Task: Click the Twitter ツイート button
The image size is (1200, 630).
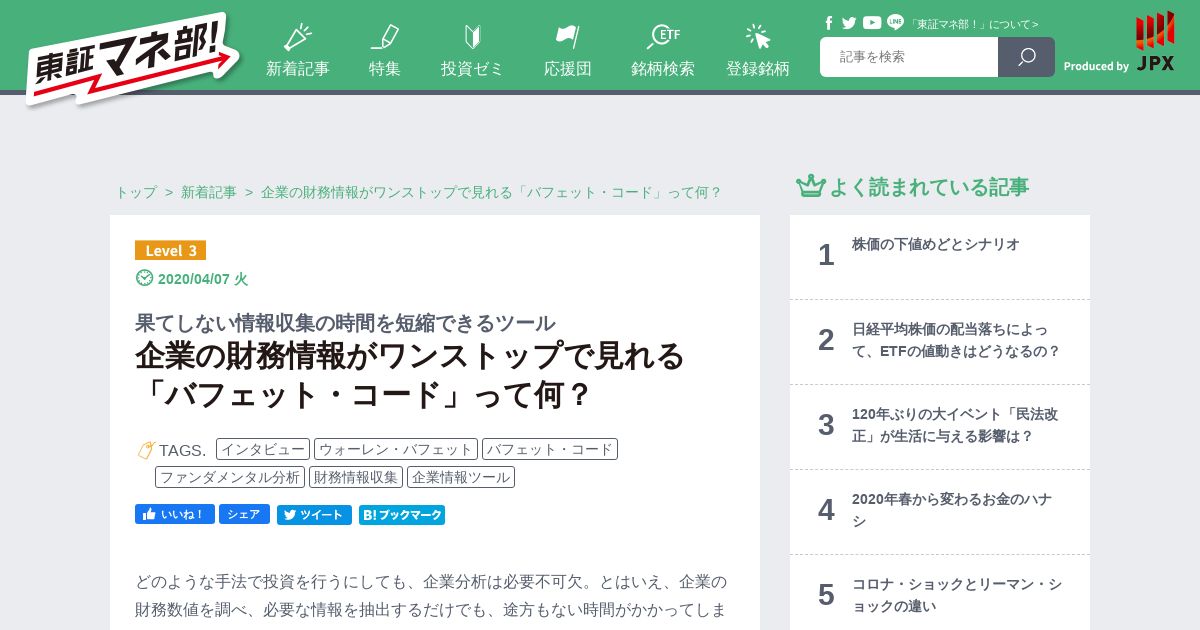Action: (314, 515)
